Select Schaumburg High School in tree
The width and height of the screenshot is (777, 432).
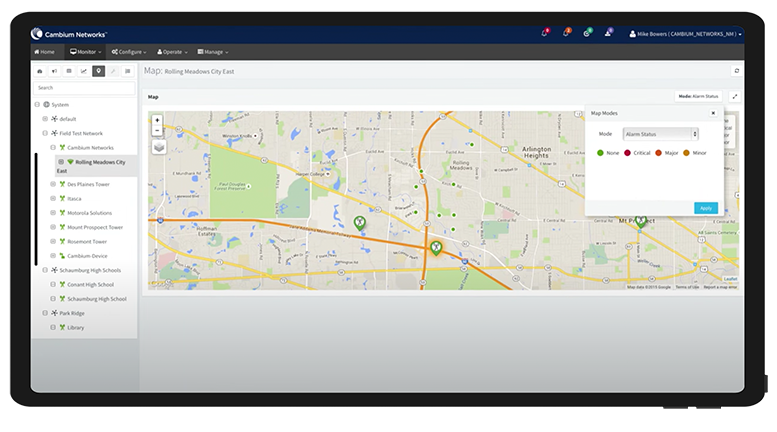pyautogui.click(x=97, y=299)
